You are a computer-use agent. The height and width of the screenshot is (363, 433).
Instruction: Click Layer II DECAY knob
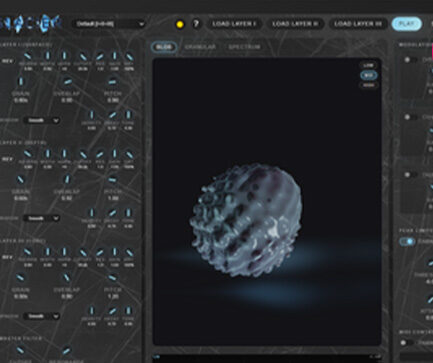112,213
